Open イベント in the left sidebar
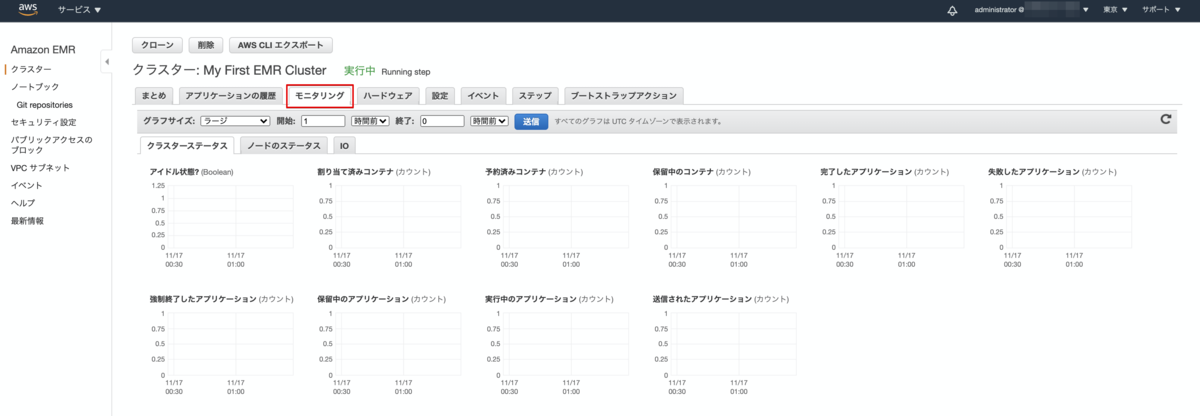 pyautogui.click(x=26, y=185)
